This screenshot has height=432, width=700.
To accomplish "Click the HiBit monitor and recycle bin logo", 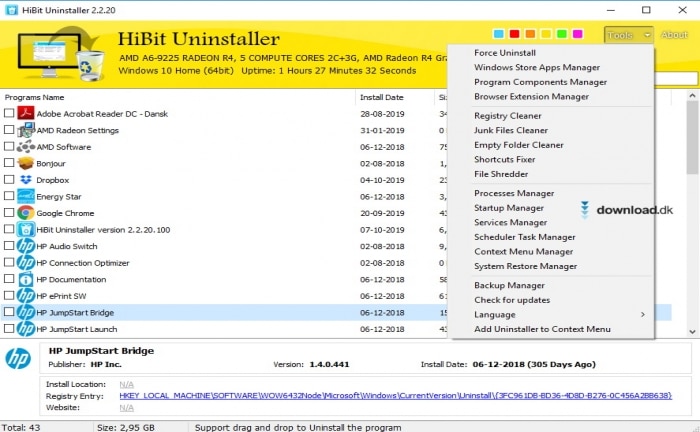I will click(x=61, y=55).
